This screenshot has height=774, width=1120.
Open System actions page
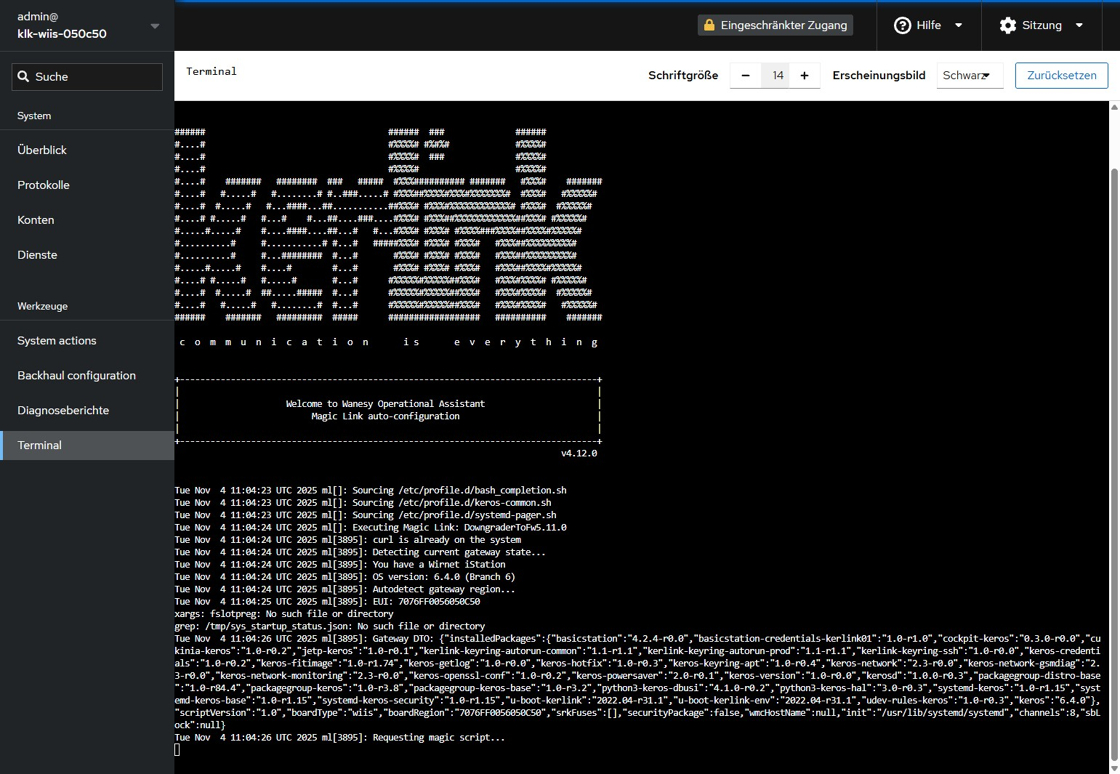57,341
